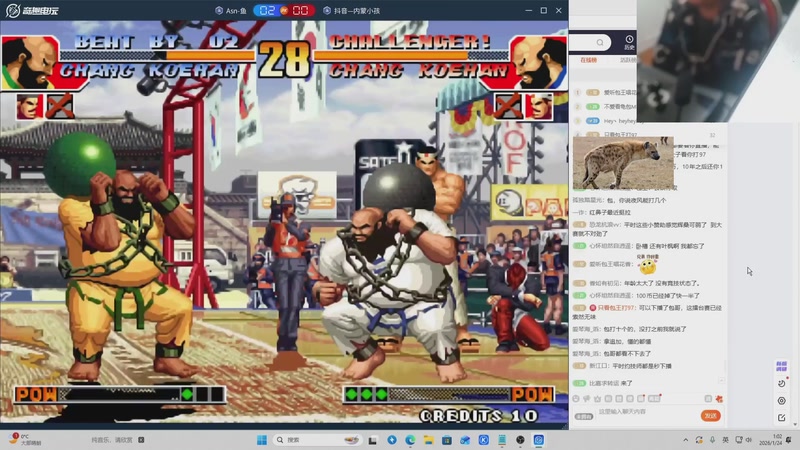Click the red 00 score counter
This screenshot has width=800, height=450.
click(301, 11)
